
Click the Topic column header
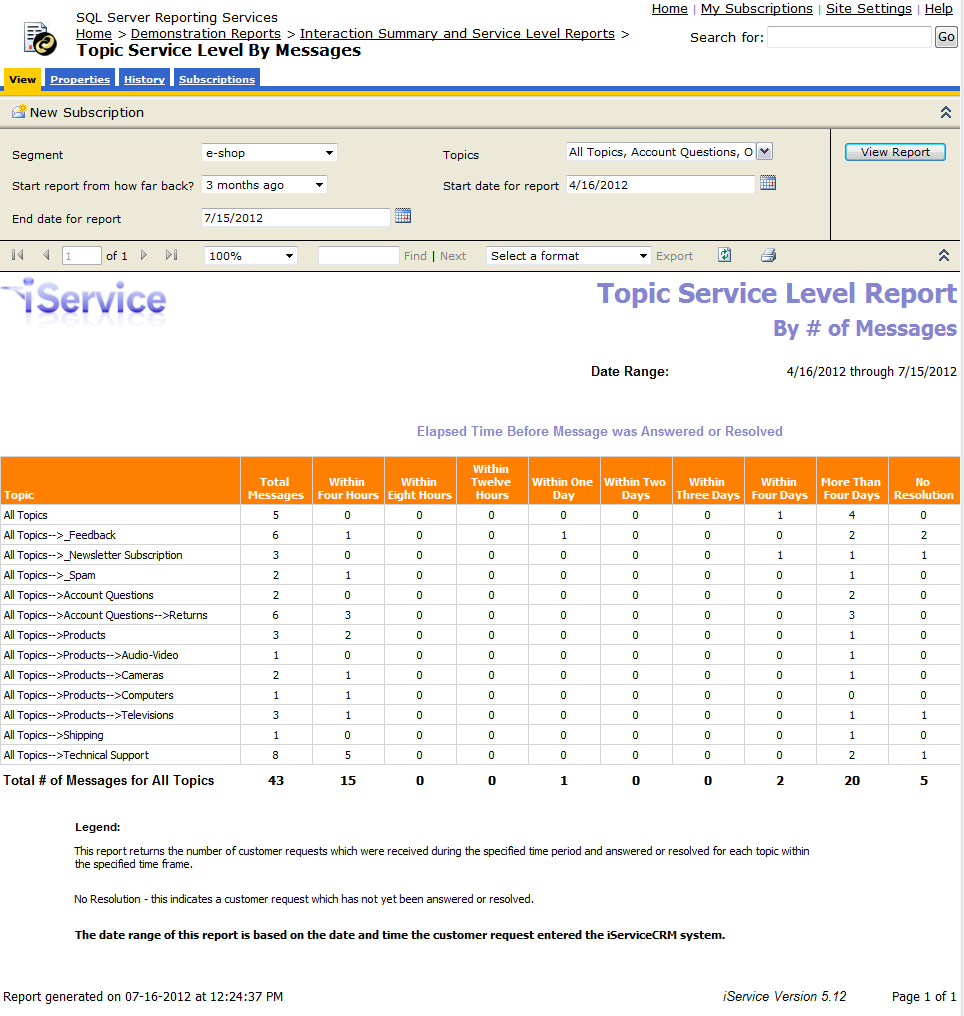point(120,481)
